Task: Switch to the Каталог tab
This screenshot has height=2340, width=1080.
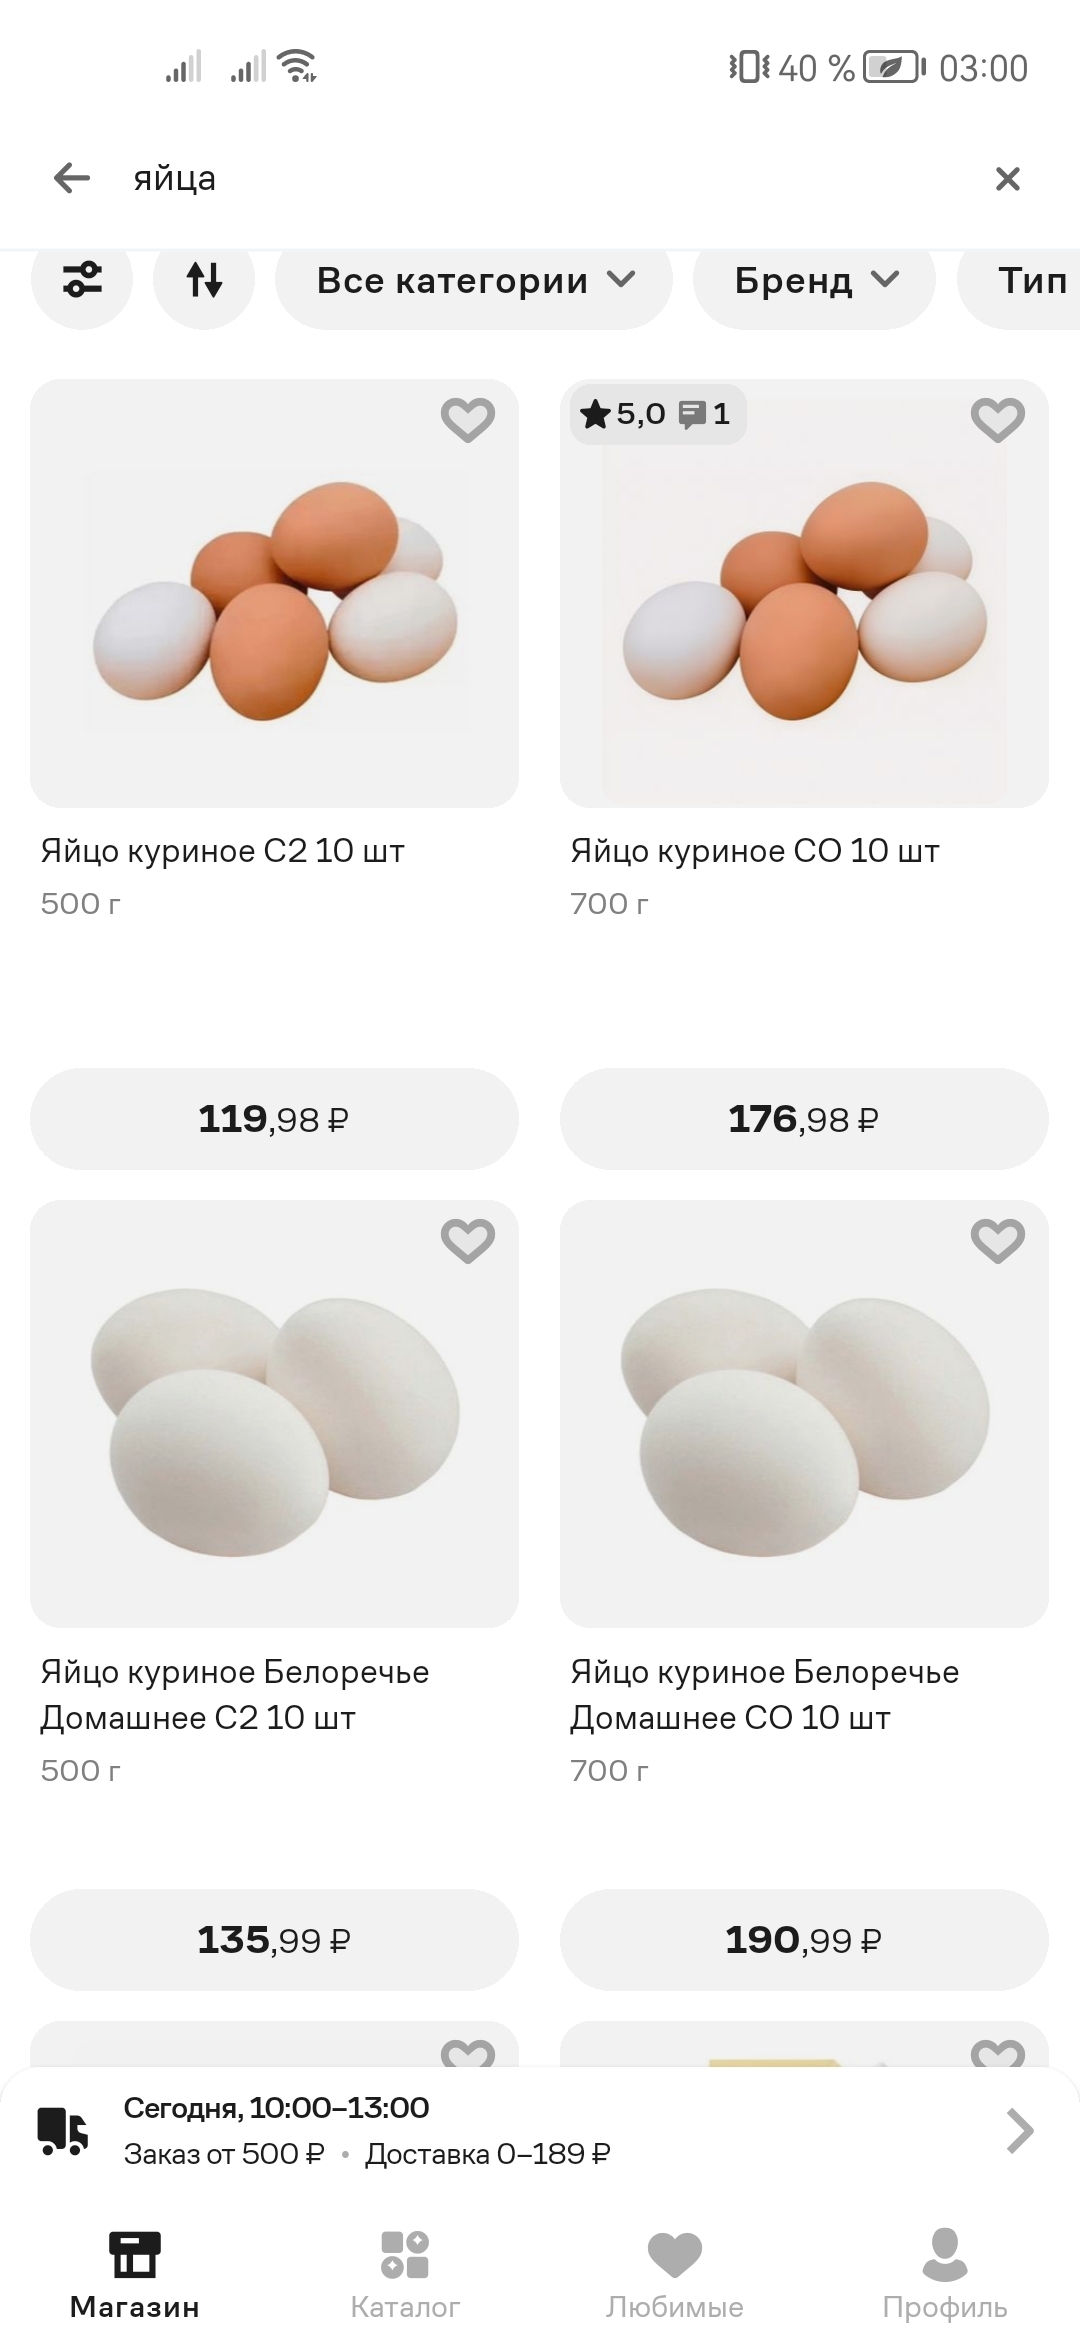Action: coord(405,2274)
